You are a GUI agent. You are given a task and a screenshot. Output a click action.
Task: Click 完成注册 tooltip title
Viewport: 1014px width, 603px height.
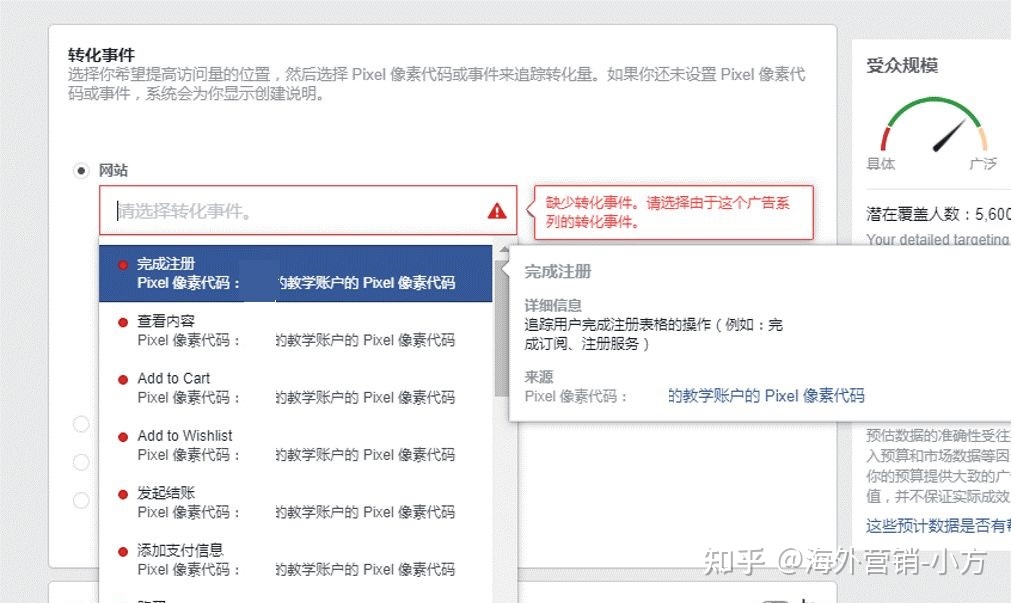click(557, 272)
